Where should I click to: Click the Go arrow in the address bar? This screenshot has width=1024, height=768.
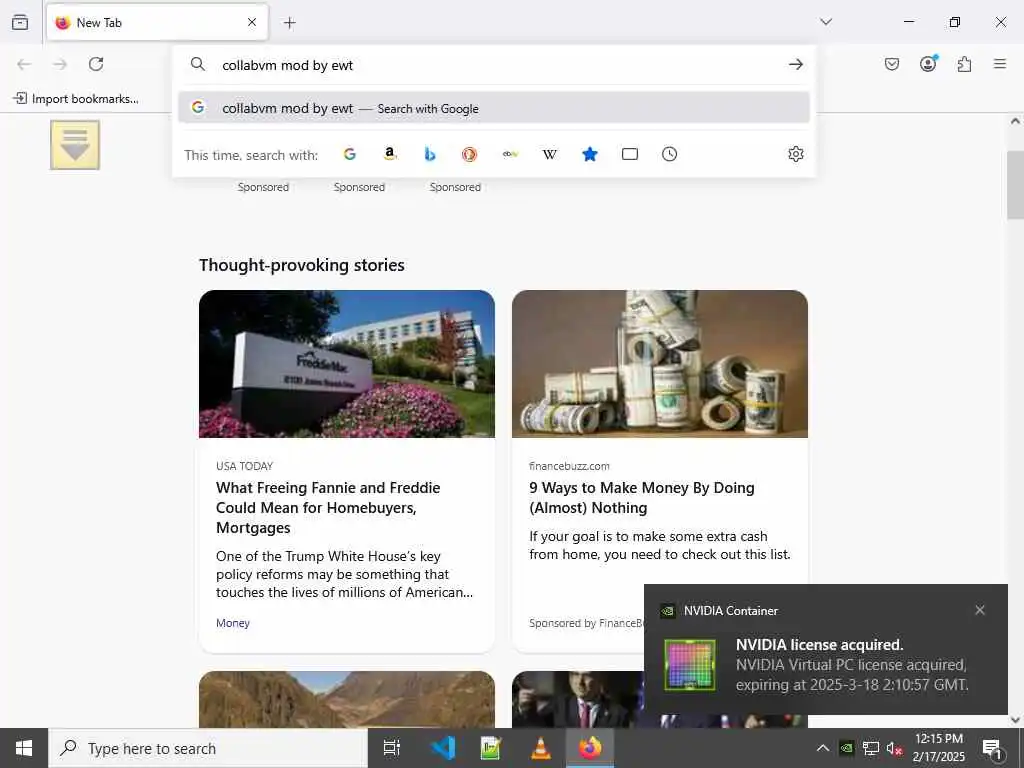point(795,64)
